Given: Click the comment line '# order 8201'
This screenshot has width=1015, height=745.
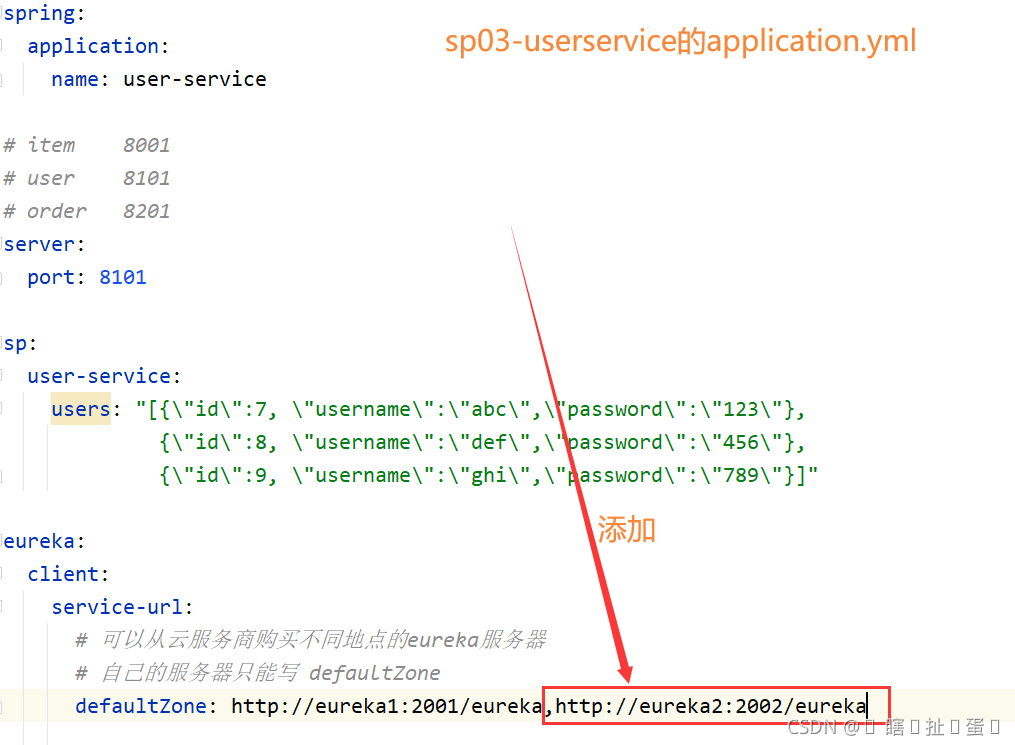Looking at the screenshot, I should 87,211.
